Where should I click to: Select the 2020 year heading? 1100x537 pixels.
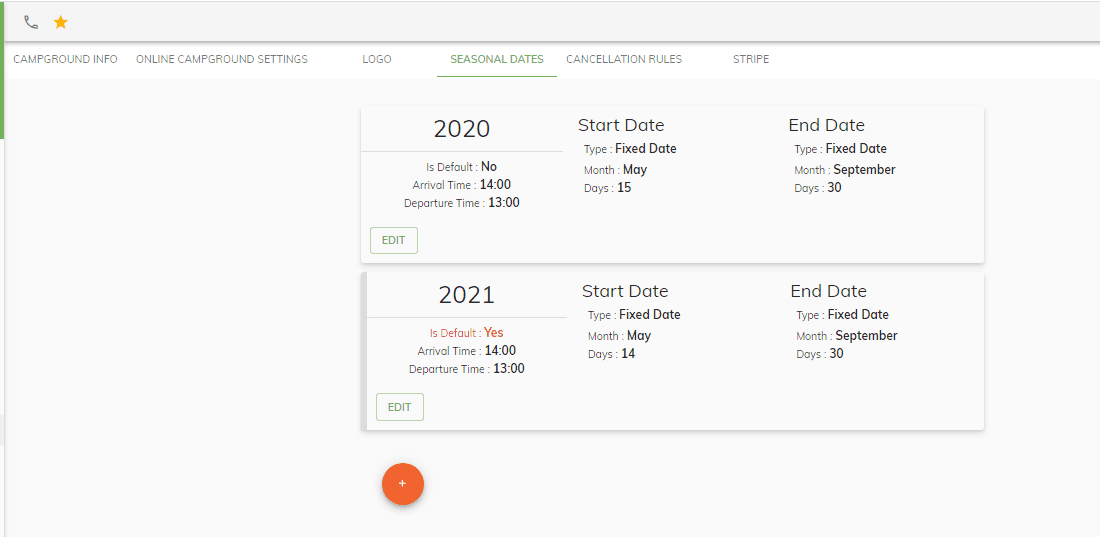(x=462, y=129)
